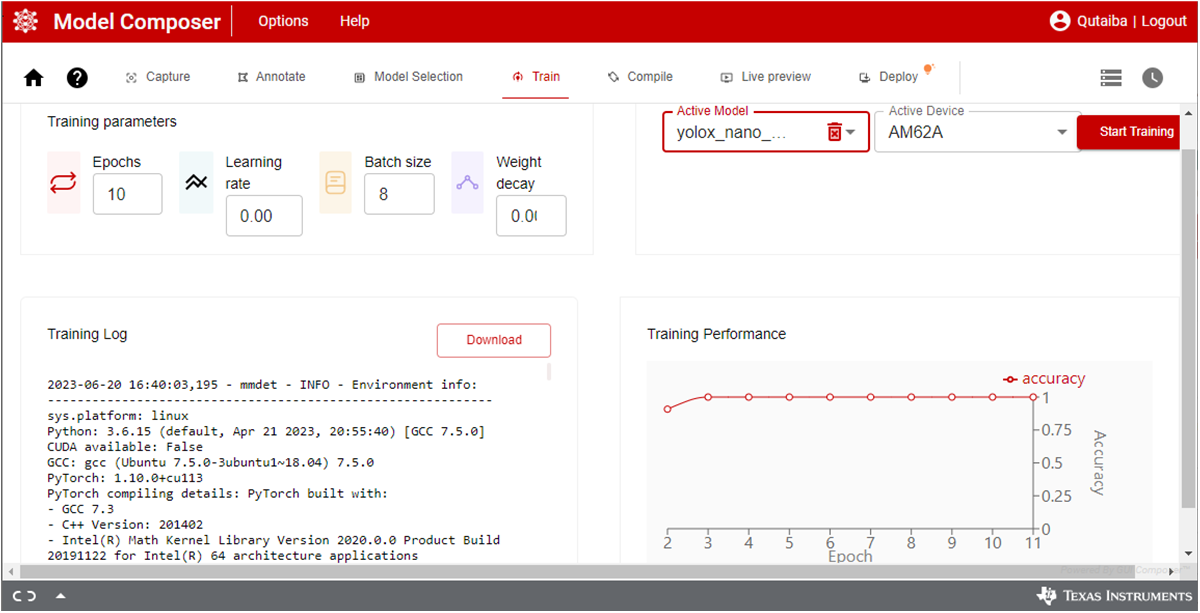This screenshot has width=1200, height=613.
Task: Click the Epochs input field
Action: point(127,195)
